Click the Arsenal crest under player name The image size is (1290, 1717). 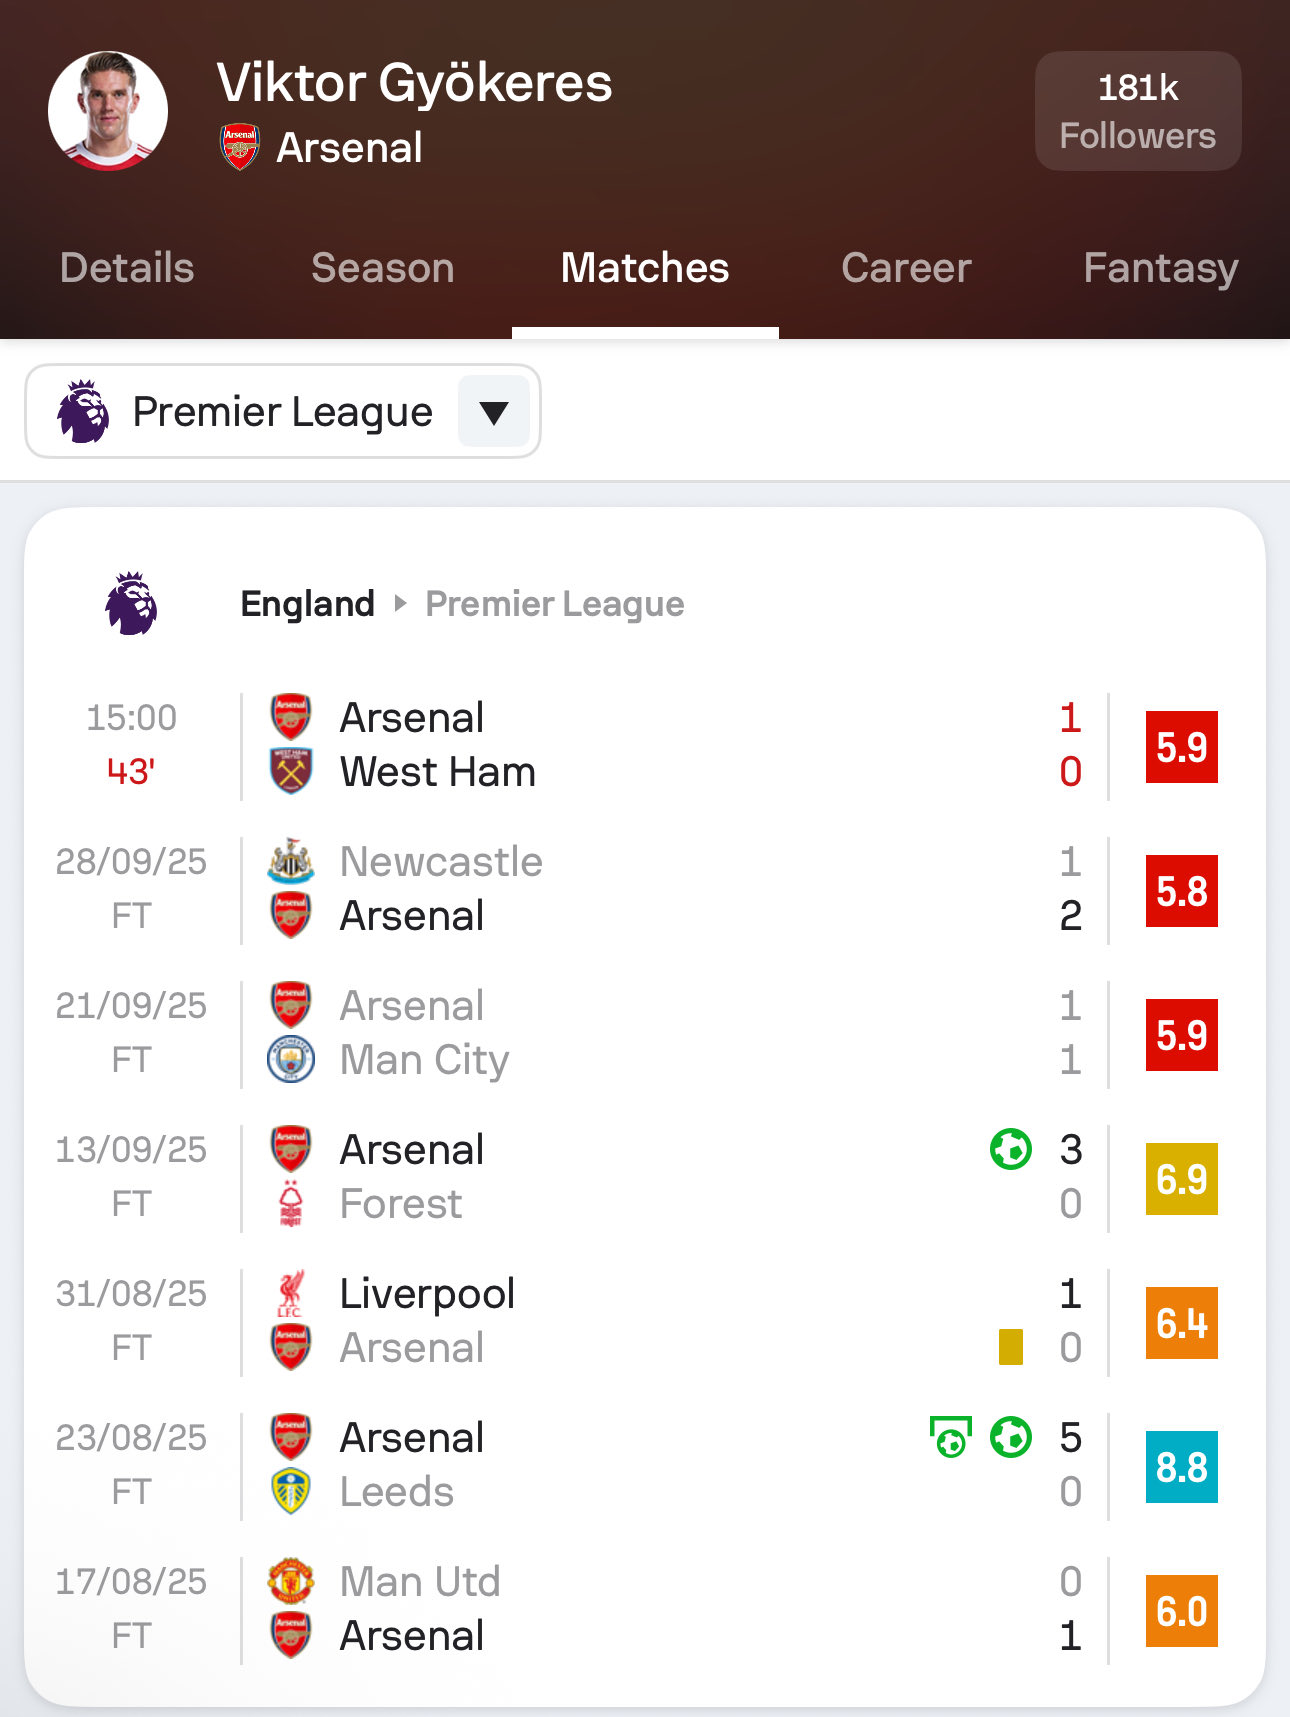240,147
